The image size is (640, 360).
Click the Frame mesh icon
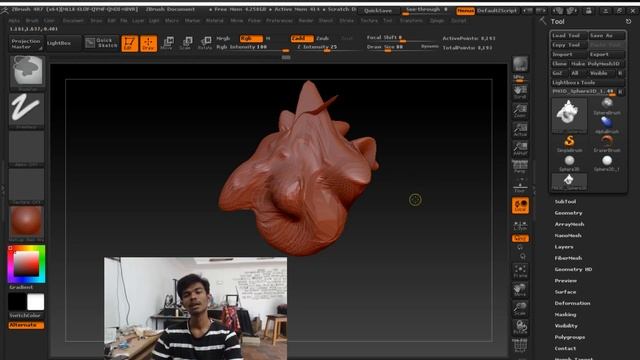[x=520, y=271]
